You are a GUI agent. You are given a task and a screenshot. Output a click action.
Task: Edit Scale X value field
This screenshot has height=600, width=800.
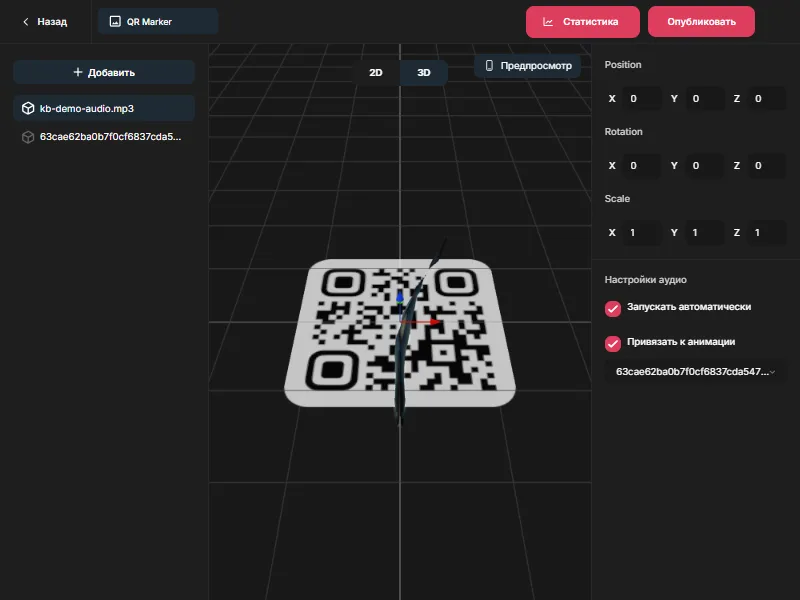coord(643,232)
